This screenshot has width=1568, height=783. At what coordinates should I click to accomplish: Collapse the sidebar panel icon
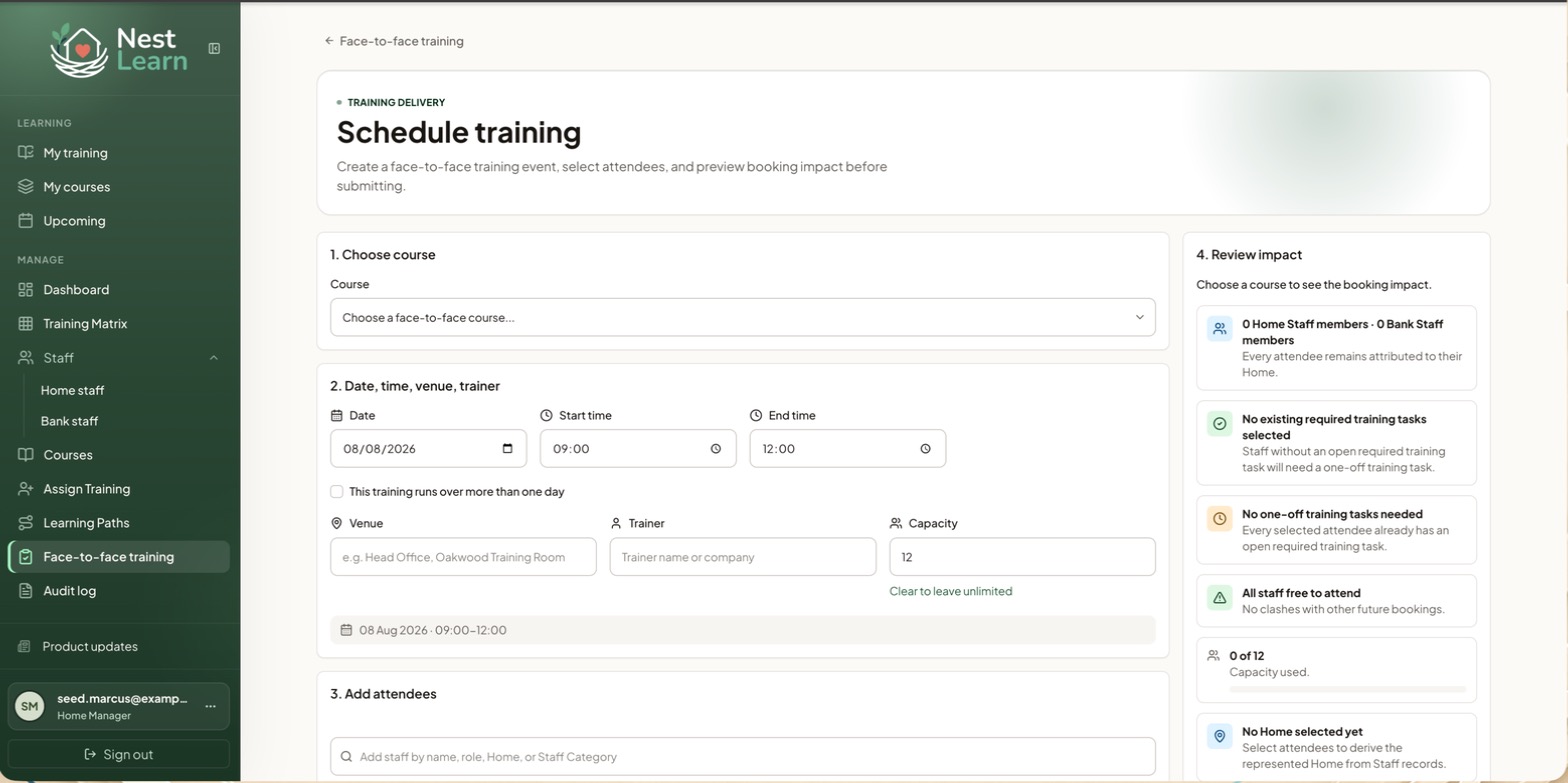tap(214, 48)
